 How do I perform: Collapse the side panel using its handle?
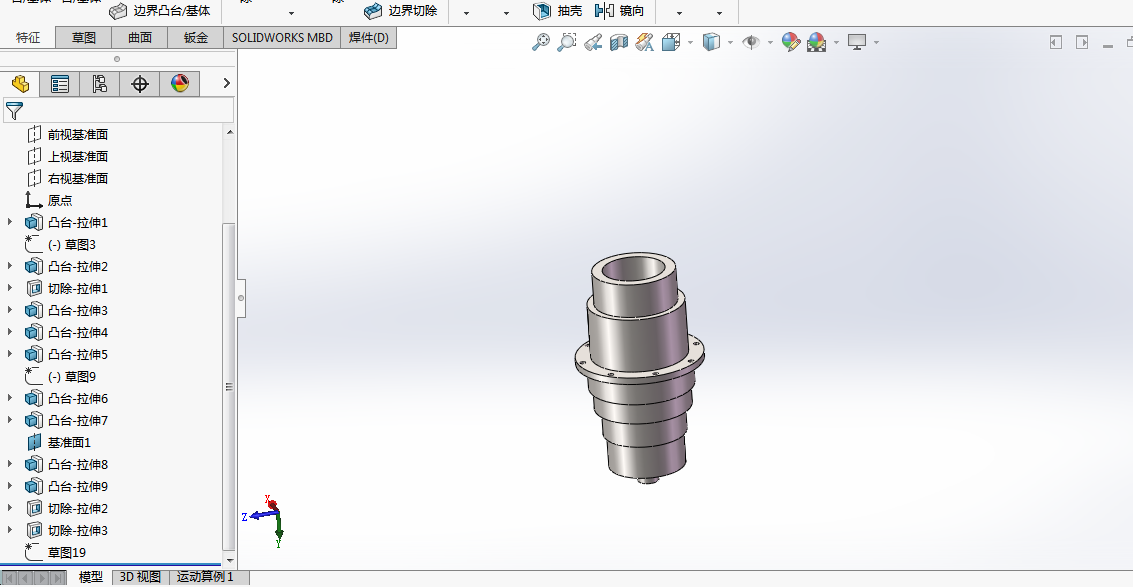click(x=241, y=298)
